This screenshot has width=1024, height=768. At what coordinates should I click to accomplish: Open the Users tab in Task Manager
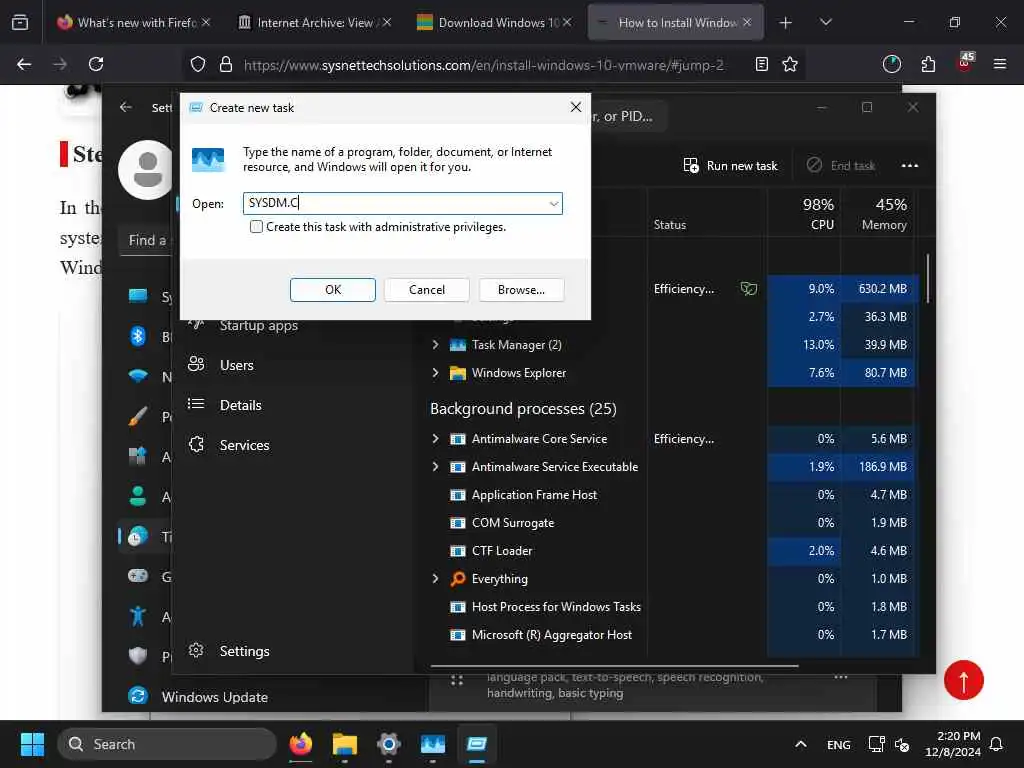[x=236, y=365]
